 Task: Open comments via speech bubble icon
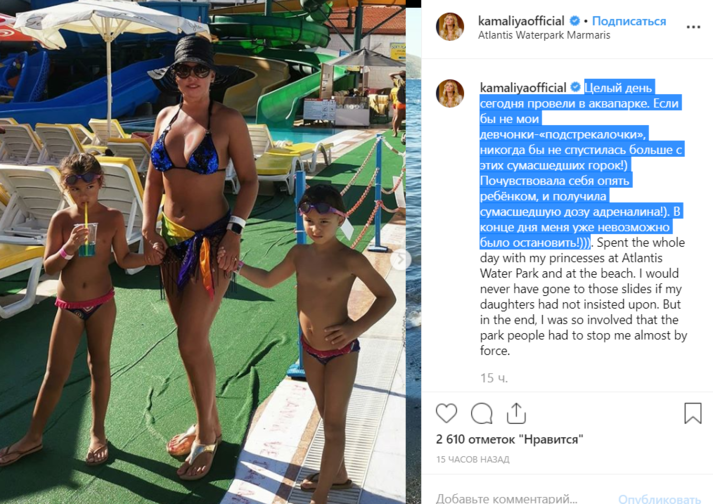point(482,413)
